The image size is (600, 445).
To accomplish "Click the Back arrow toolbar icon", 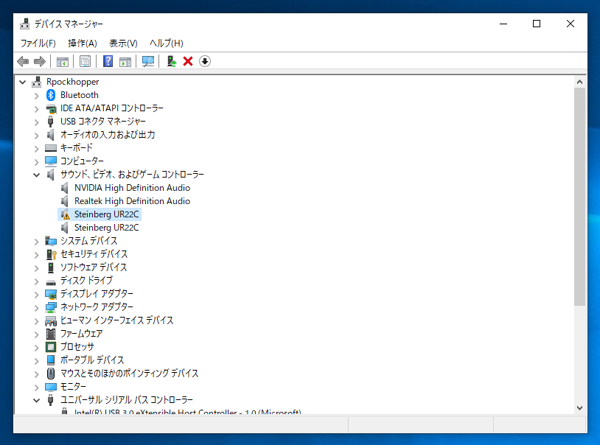I will point(23,61).
